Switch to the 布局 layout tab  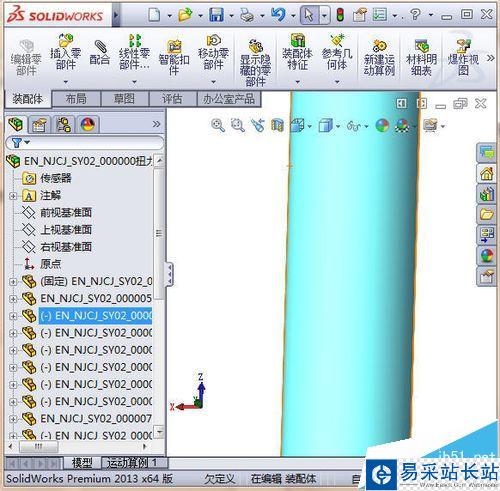(76, 99)
